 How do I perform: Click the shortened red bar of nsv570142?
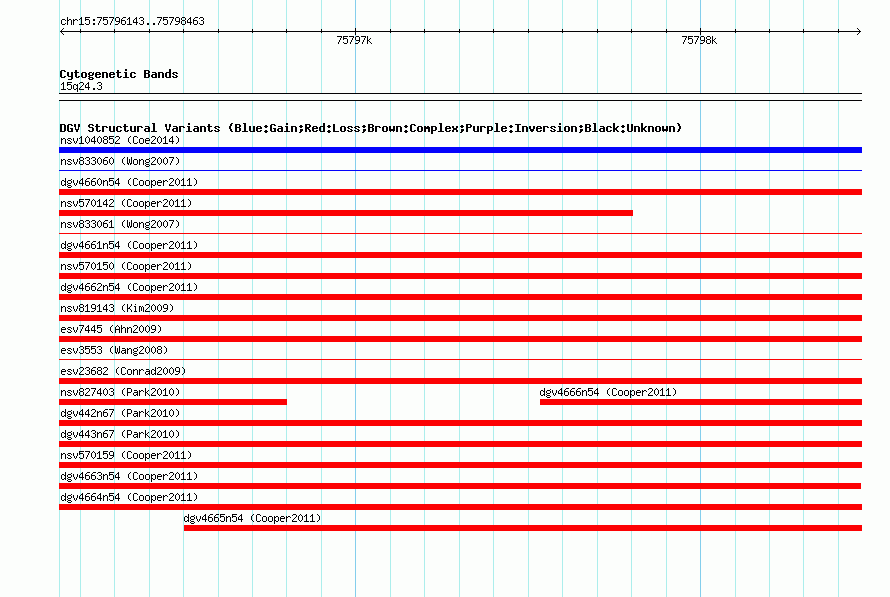coord(346,213)
